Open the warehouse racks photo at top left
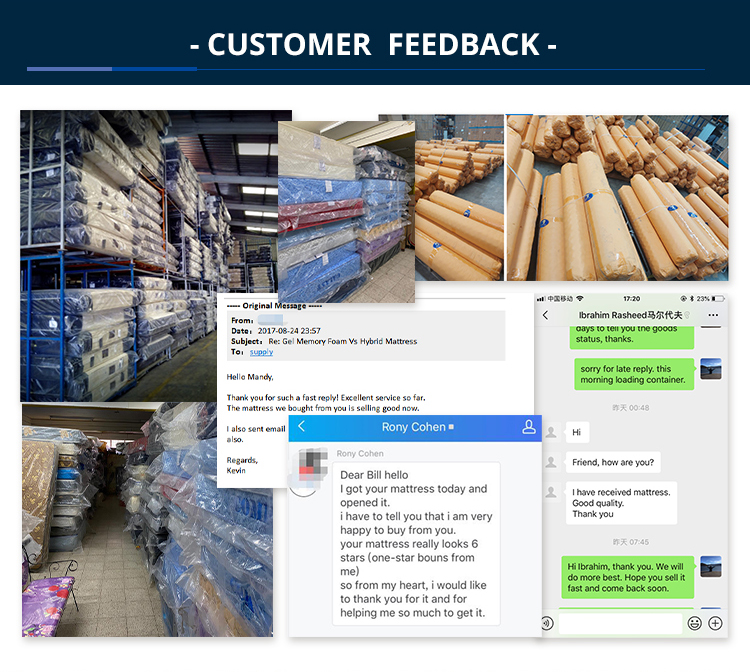 click(x=120, y=250)
